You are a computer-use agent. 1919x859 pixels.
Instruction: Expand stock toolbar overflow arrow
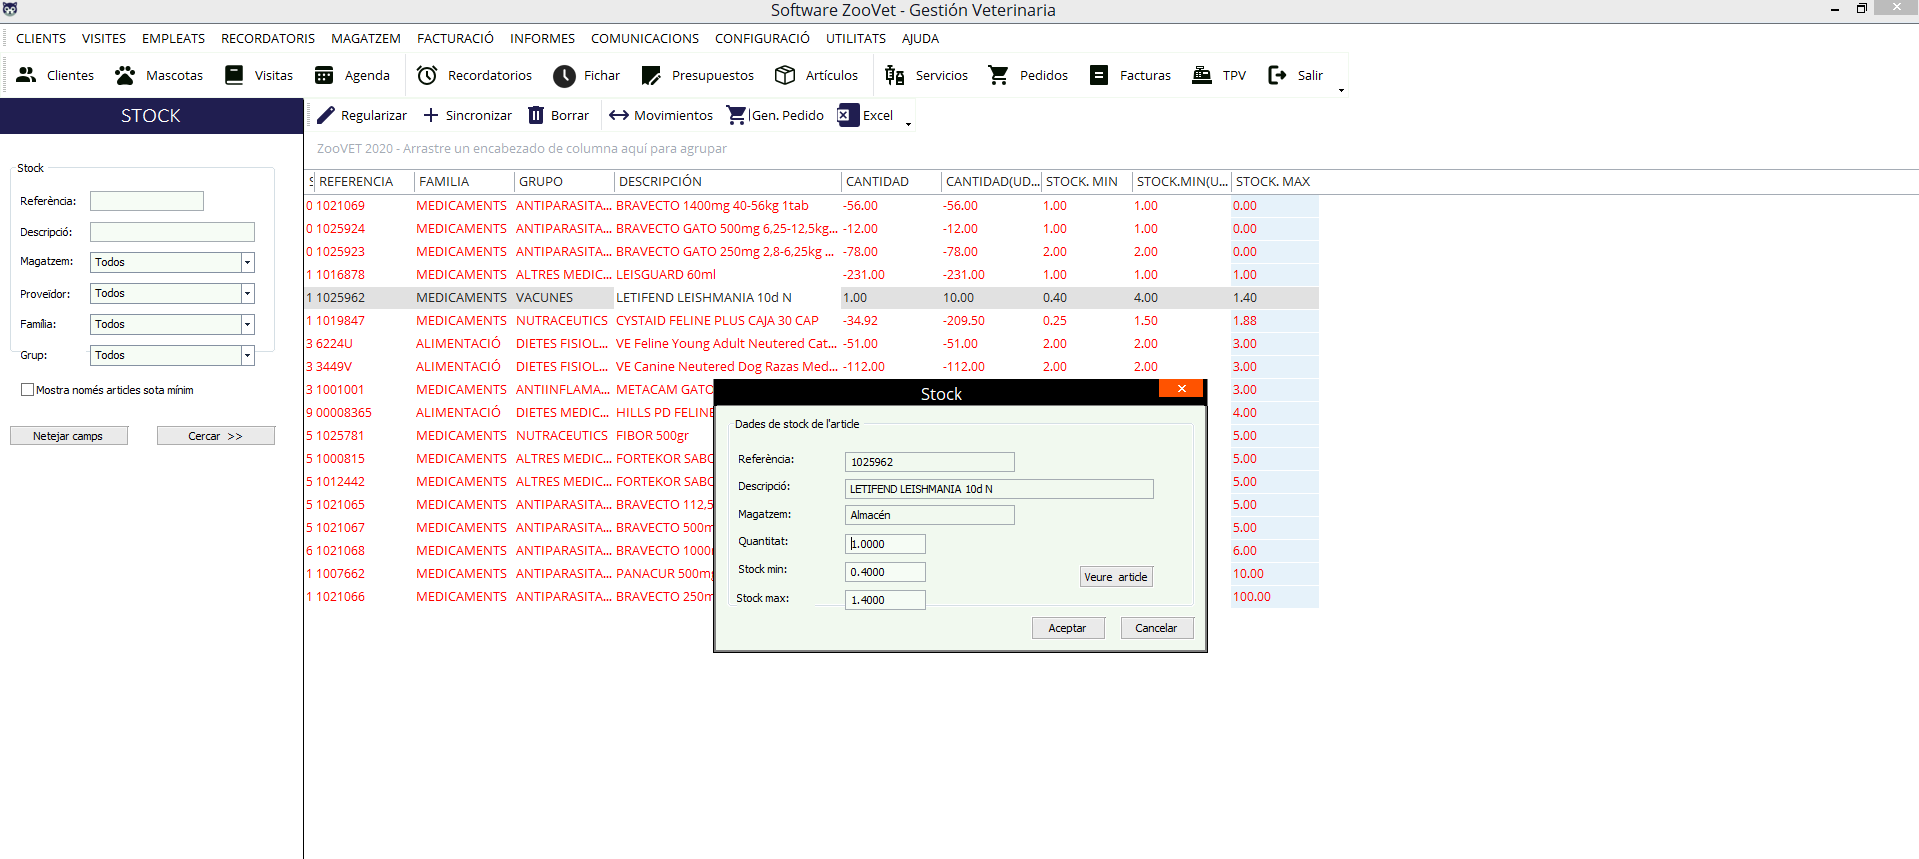908,125
